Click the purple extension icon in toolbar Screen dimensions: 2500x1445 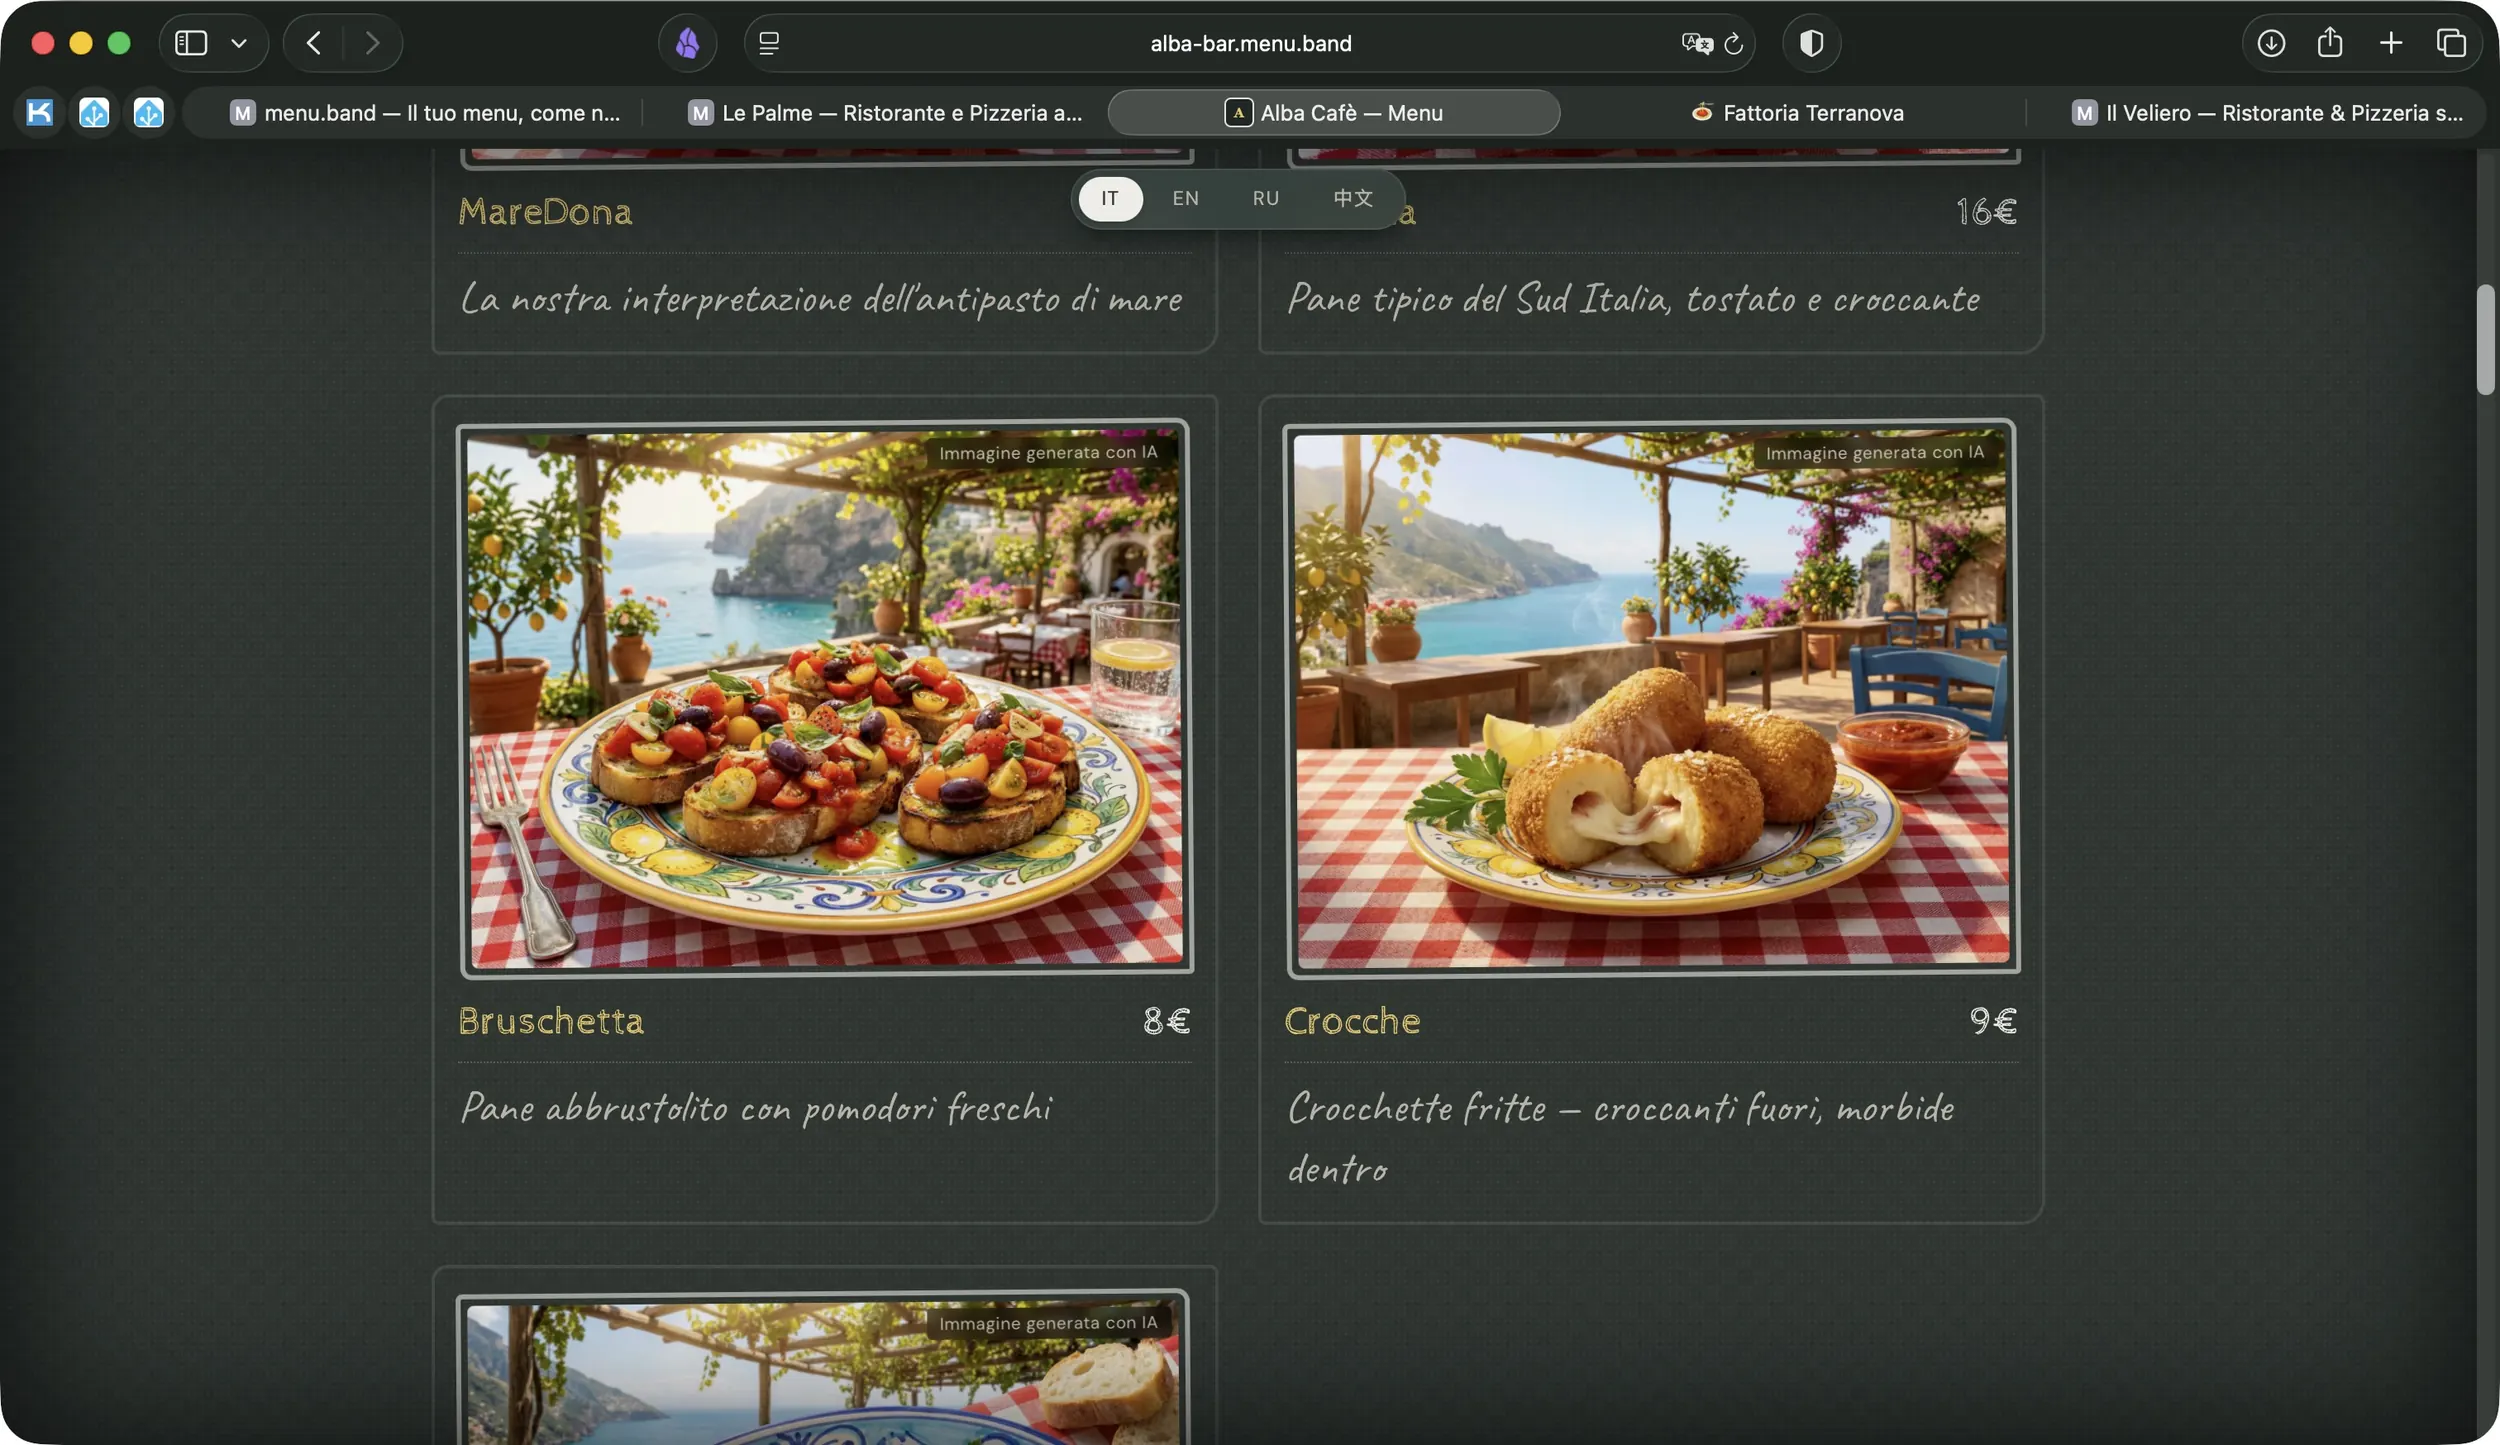pos(688,43)
